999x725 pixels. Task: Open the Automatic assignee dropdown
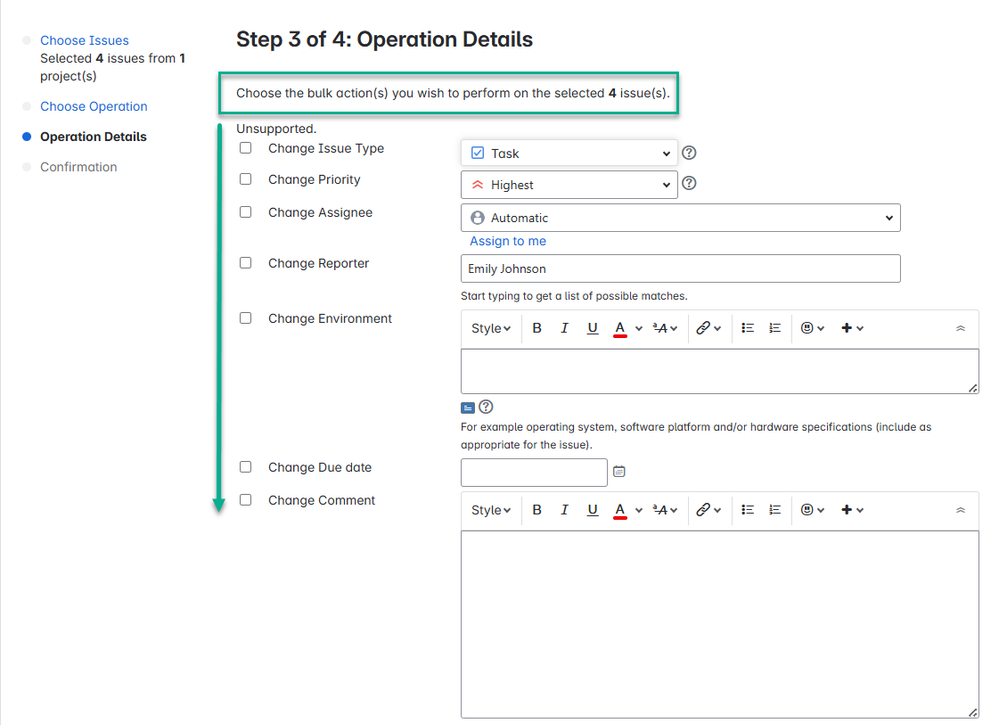680,218
